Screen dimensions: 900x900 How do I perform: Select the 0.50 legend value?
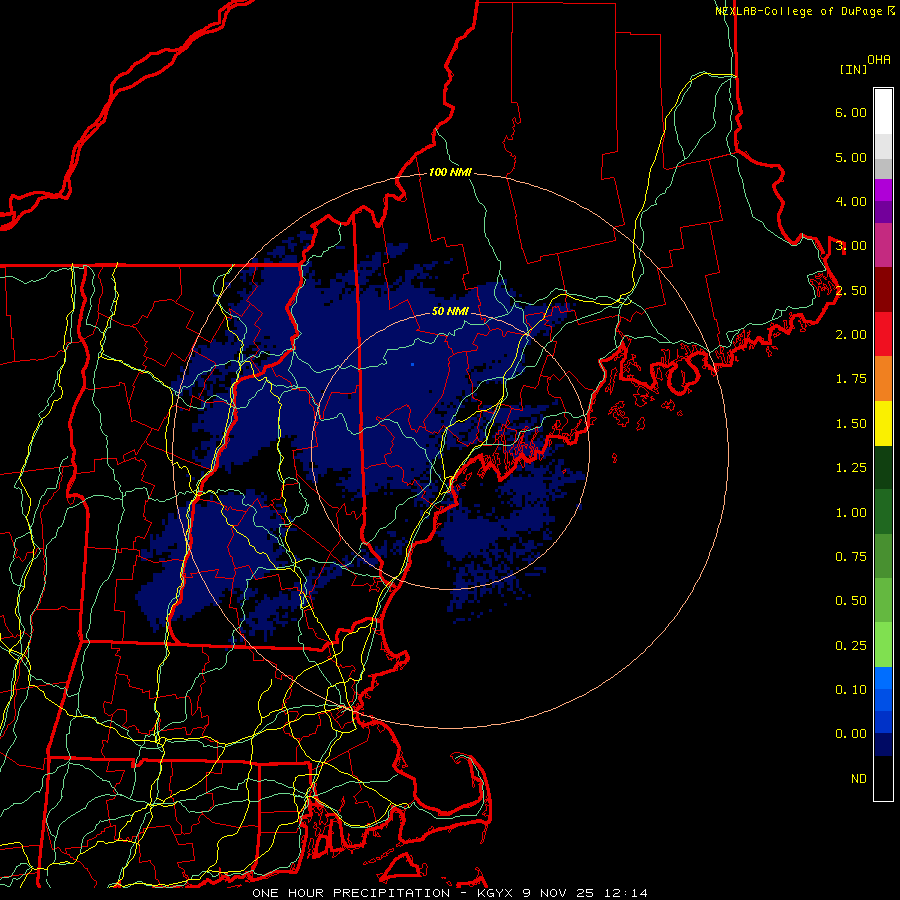pos(851,601)
